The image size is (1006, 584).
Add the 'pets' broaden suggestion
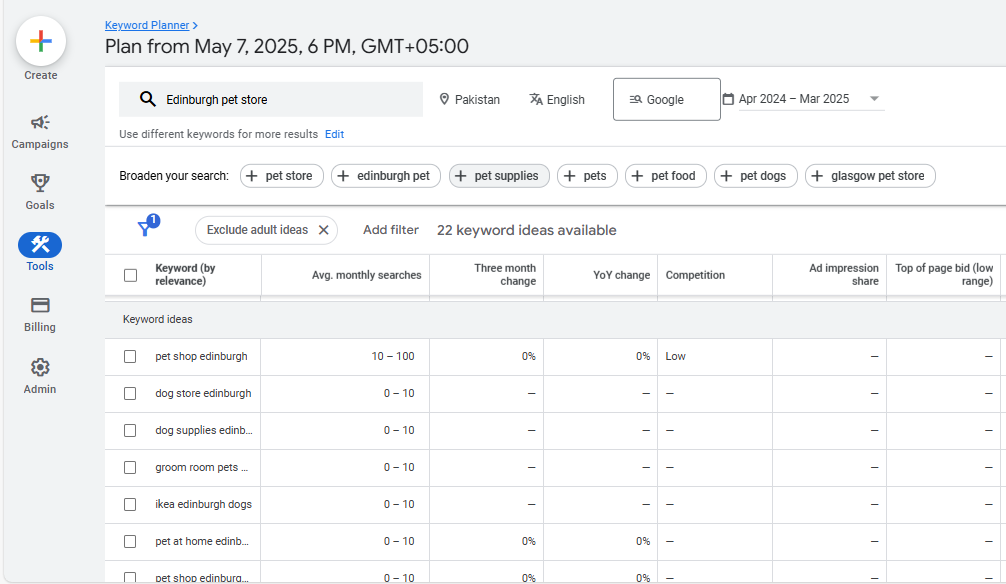(x=587, y=176)
